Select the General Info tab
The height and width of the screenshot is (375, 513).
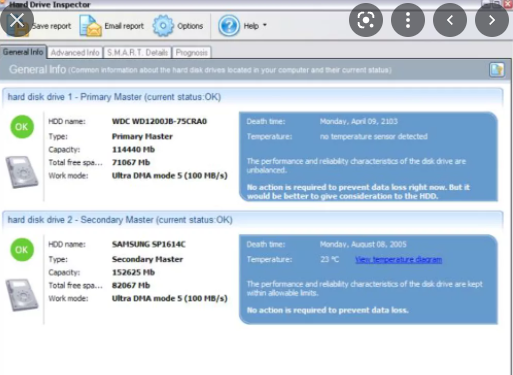coord(23,52)
